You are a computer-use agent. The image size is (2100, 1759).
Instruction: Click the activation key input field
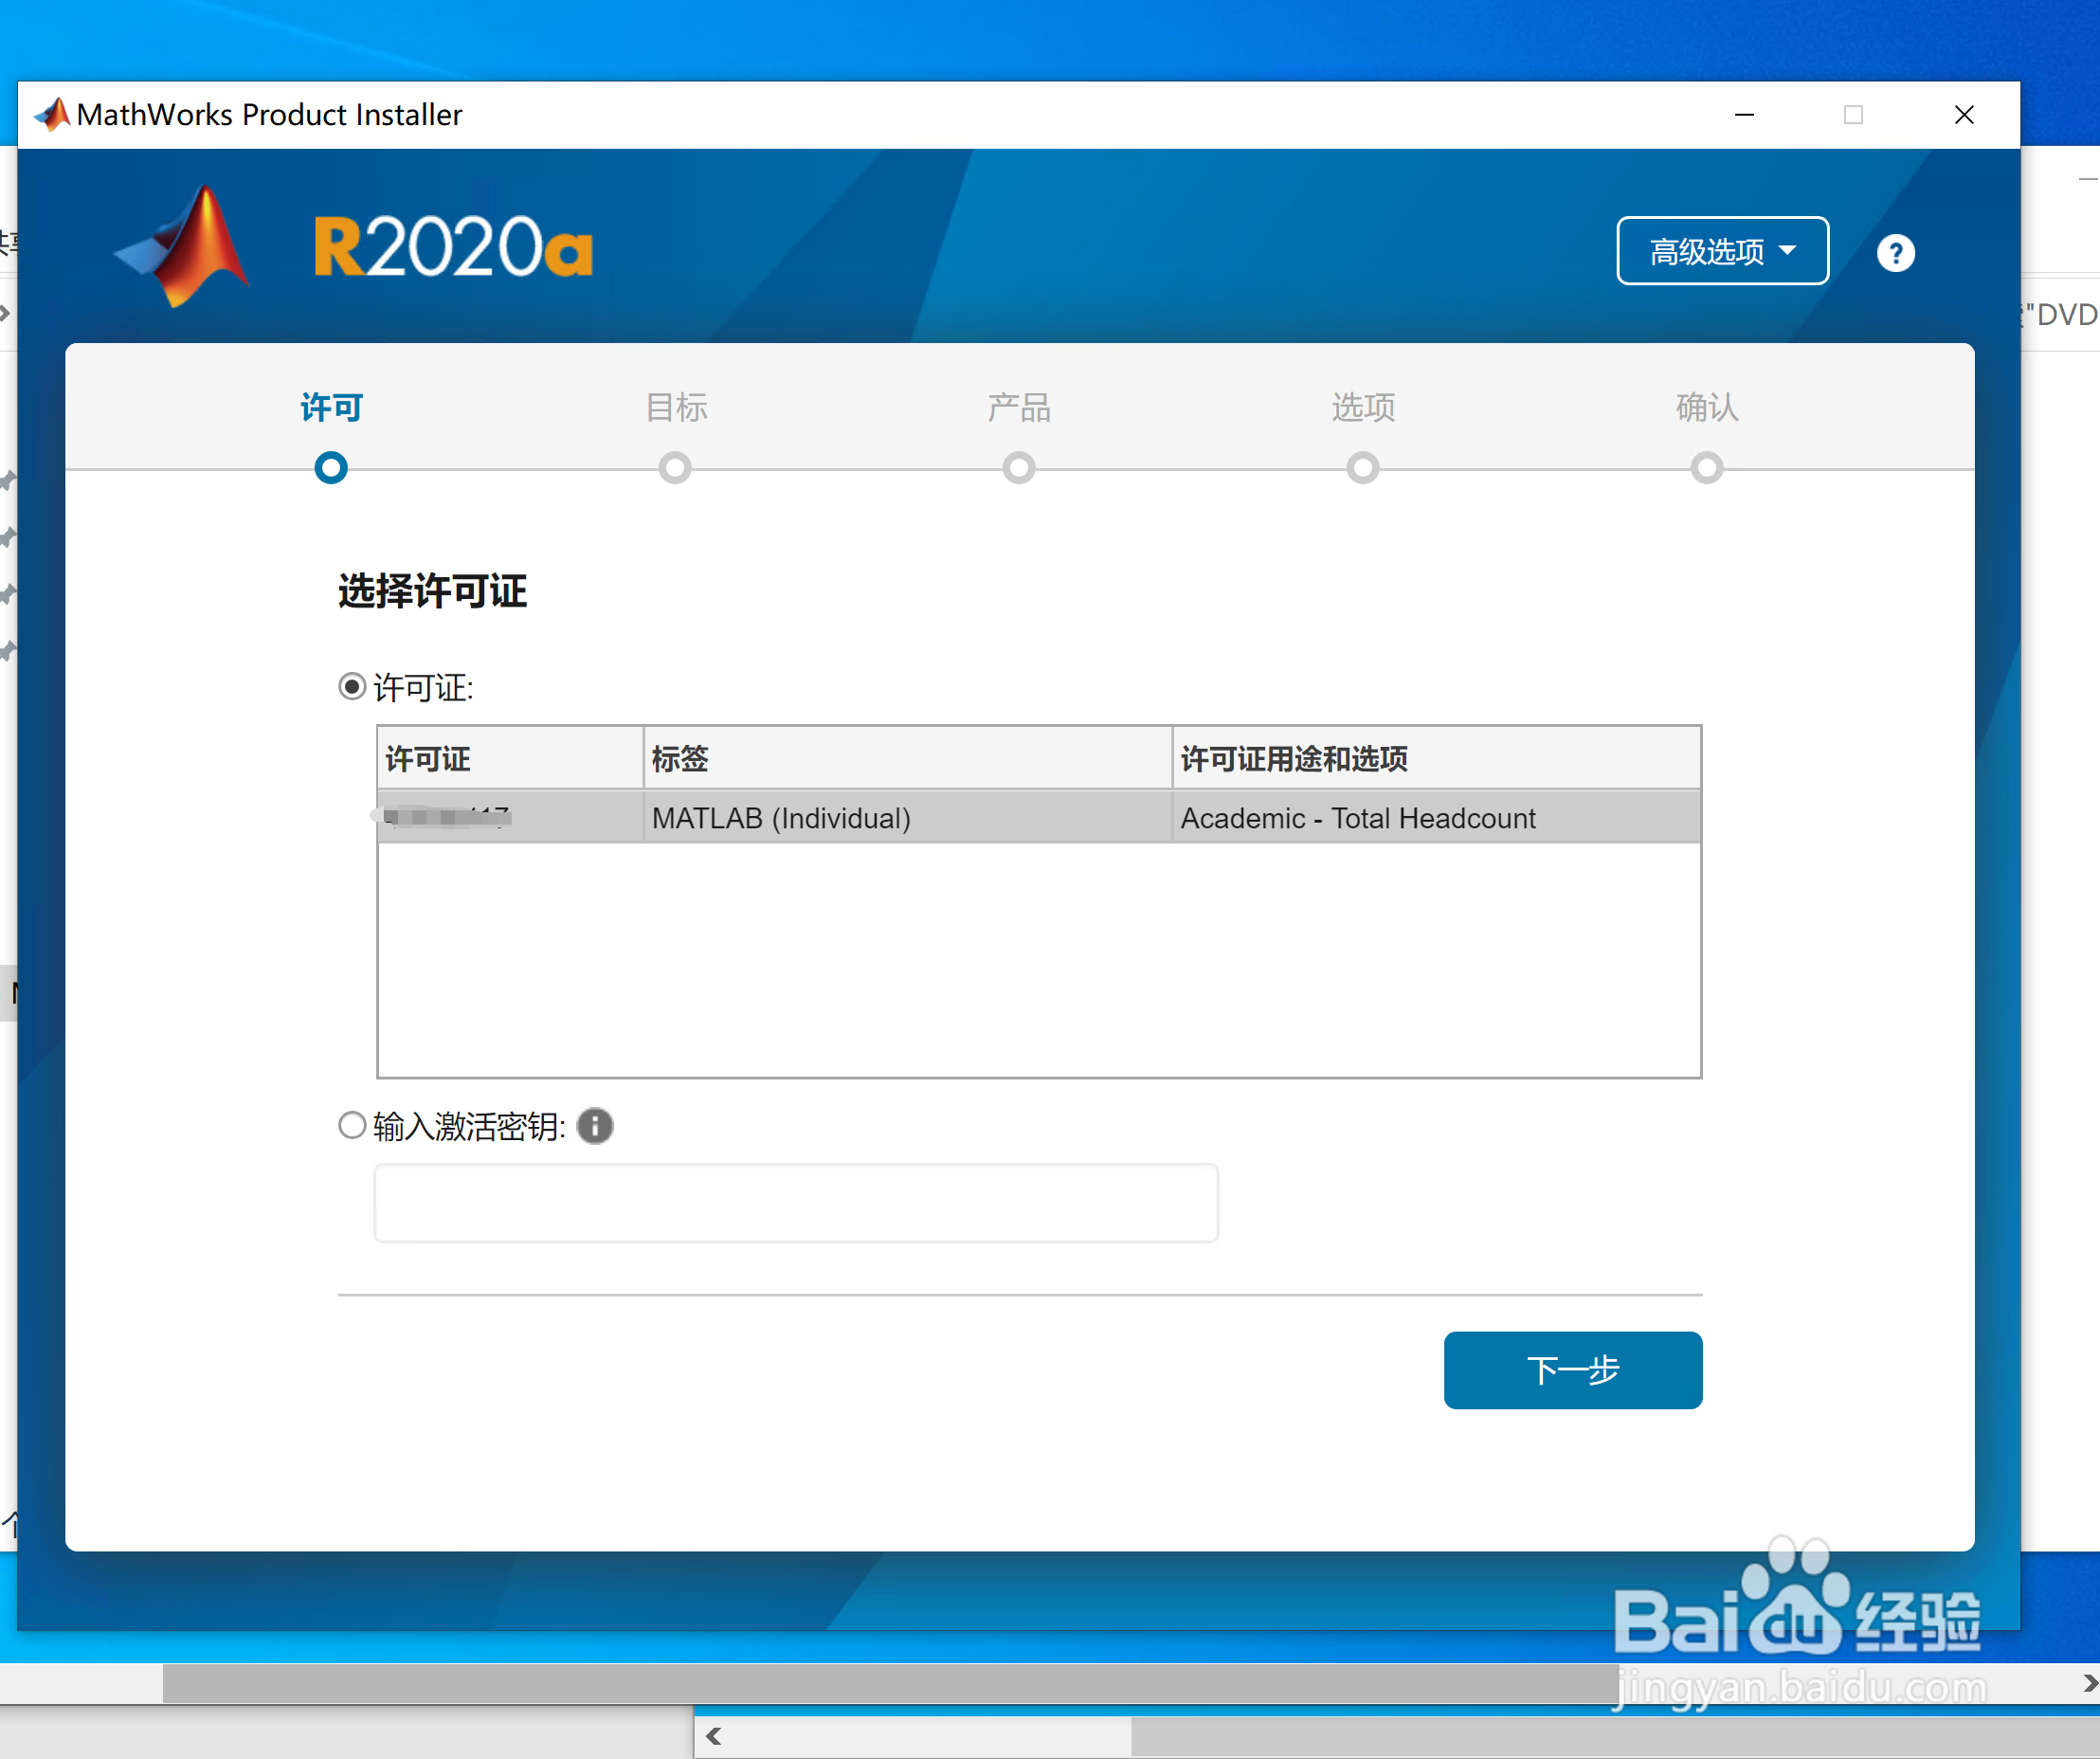coord(796,1202)
